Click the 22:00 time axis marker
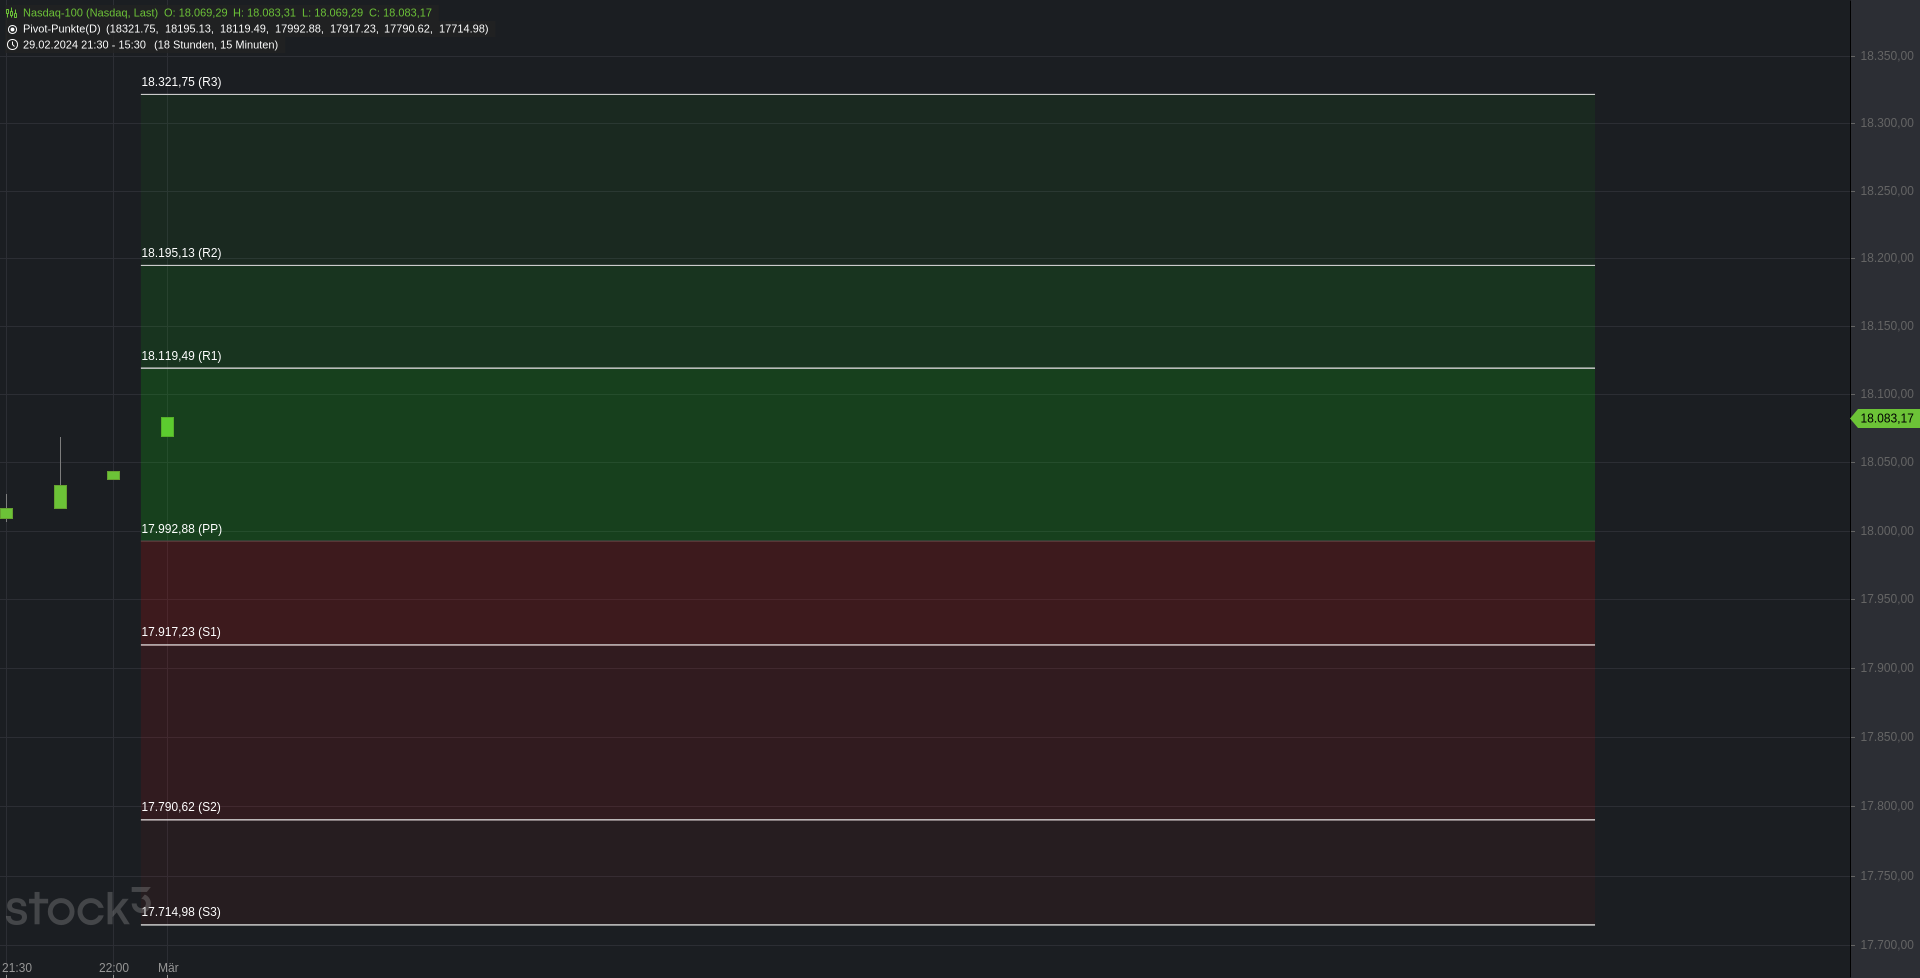Viewport: 1920px width, 978px height. (114, 968)
